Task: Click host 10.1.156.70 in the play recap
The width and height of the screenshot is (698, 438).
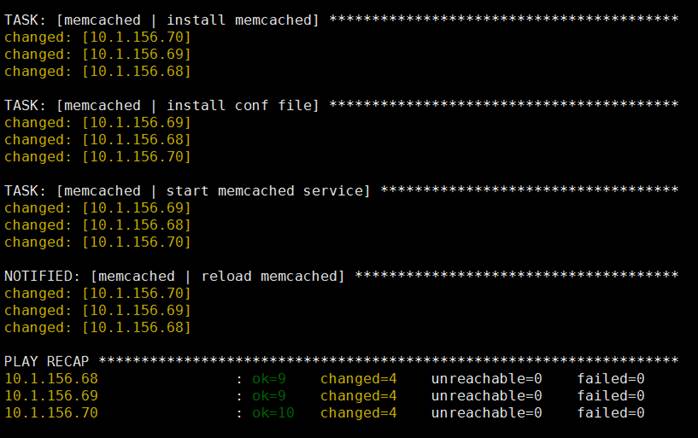Action: (x=51, y=413)
